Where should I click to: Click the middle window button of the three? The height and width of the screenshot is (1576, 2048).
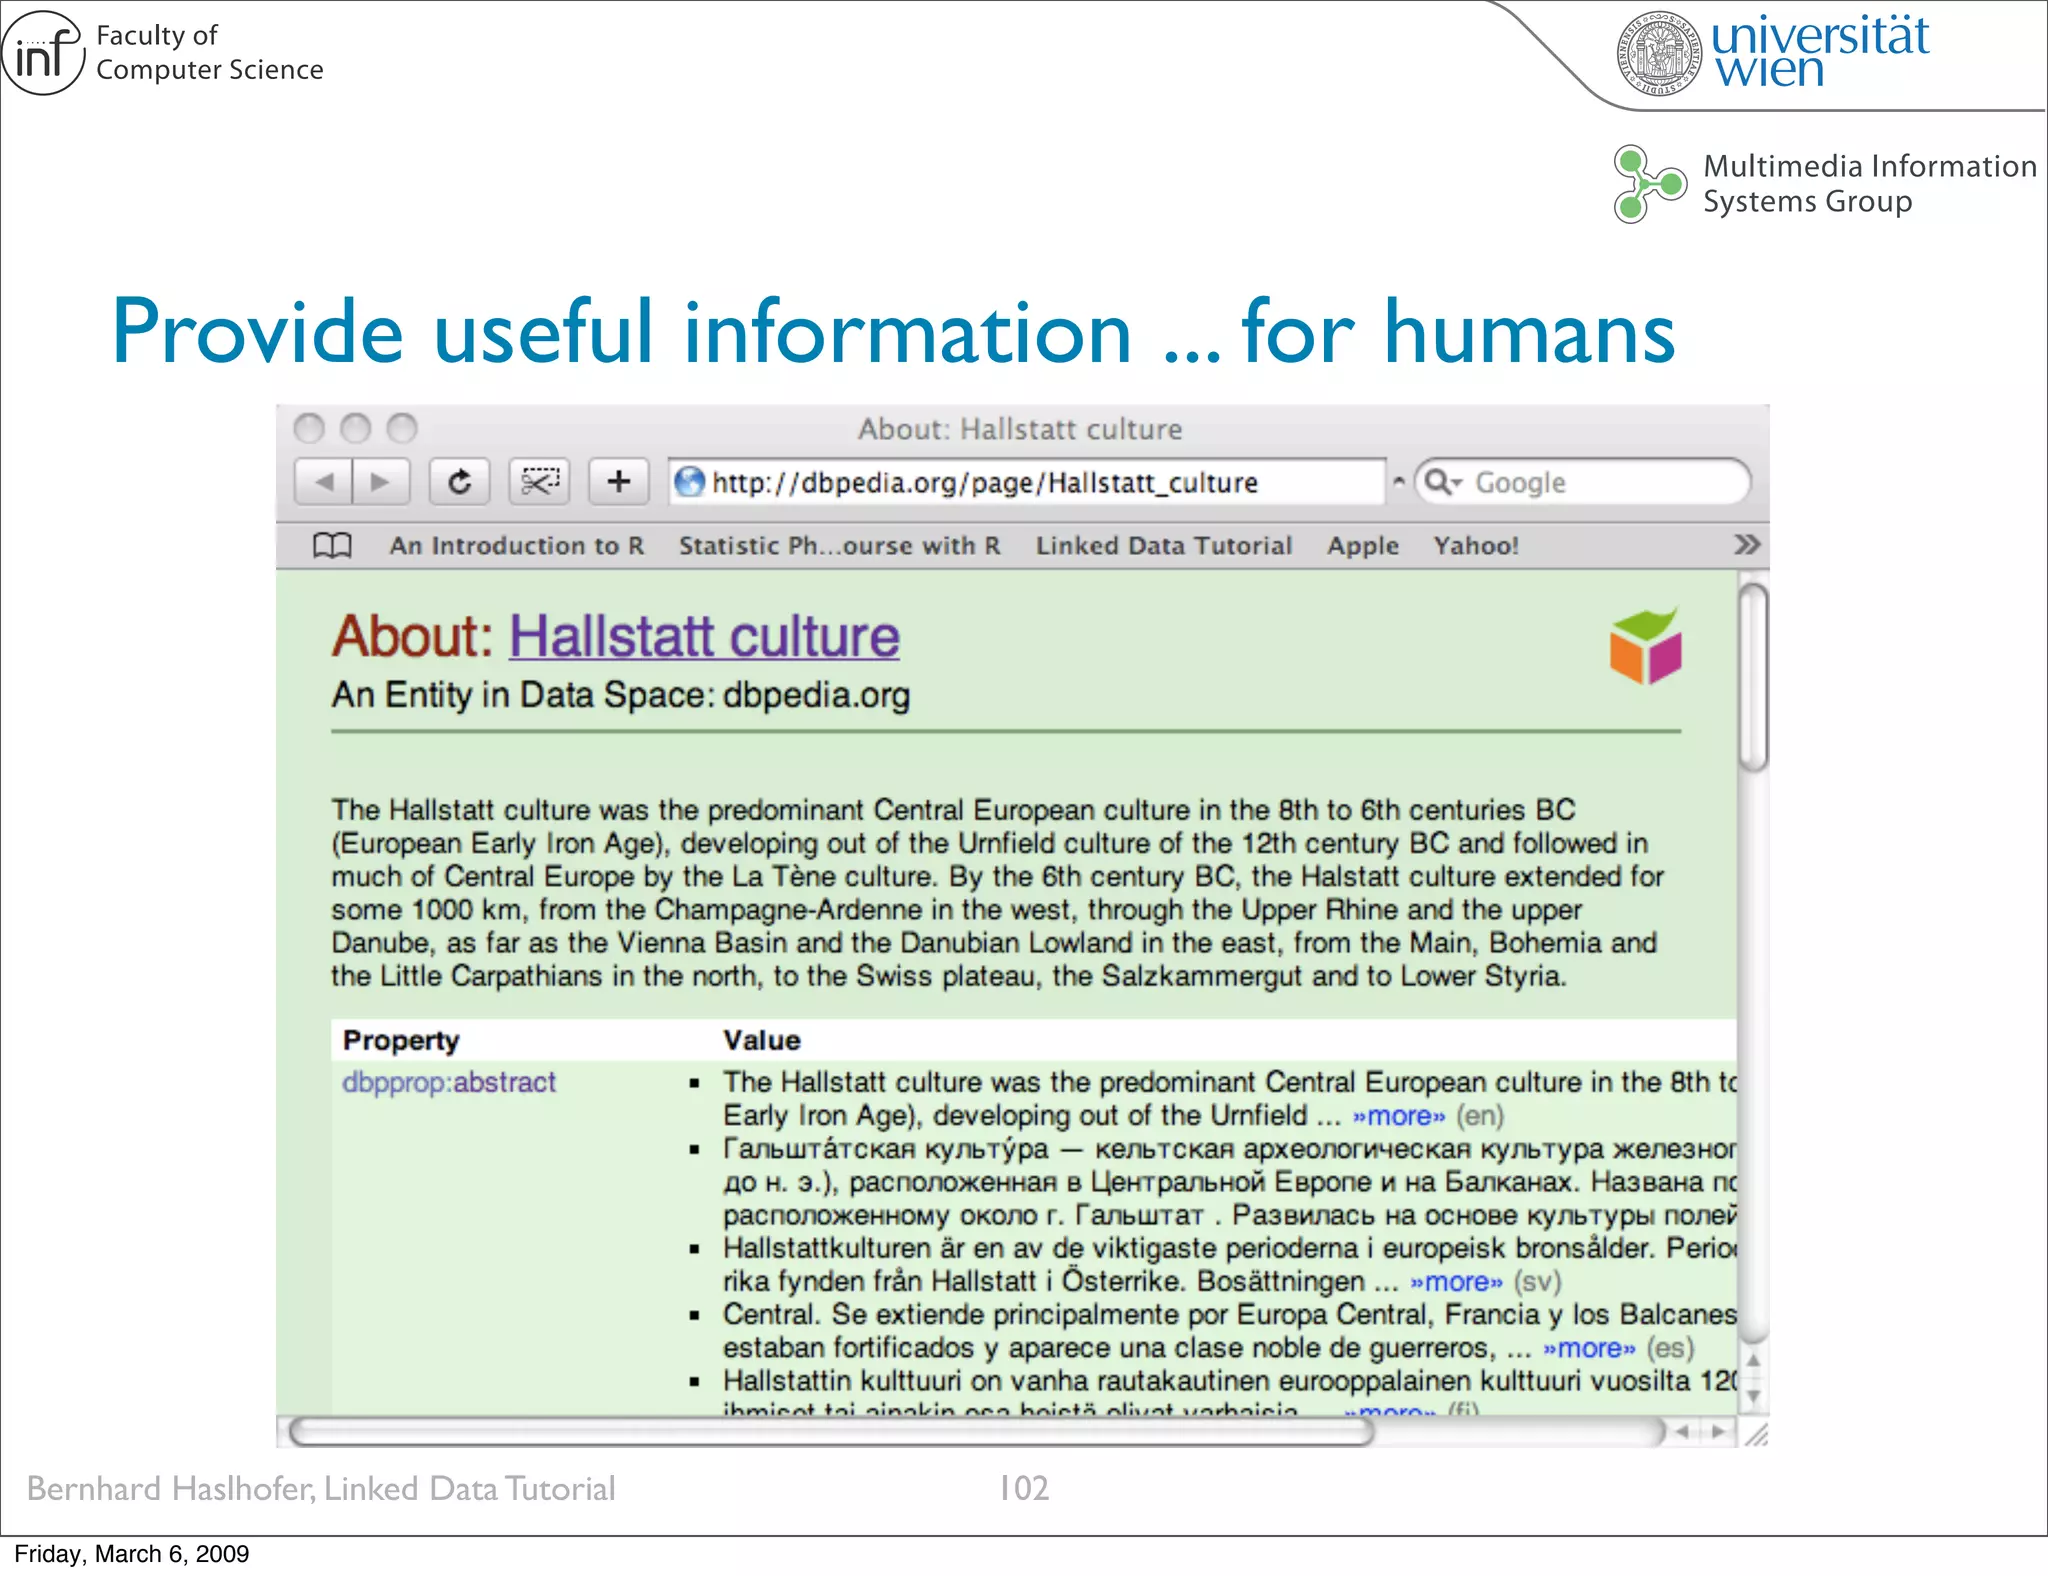coord(355,428)
